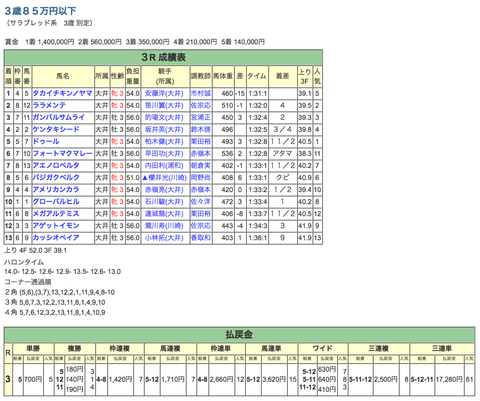Open horse link バジガクベルク
Screen dimensions: 480x401
pyautogui.click(x=56, y=178)
